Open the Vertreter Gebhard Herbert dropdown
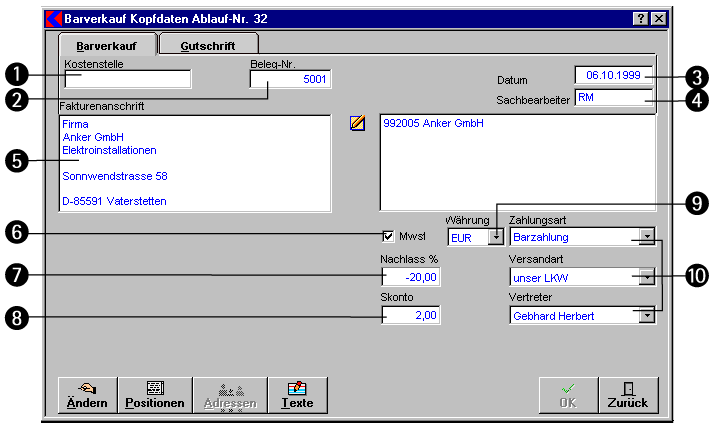 [x=647, y=316]
